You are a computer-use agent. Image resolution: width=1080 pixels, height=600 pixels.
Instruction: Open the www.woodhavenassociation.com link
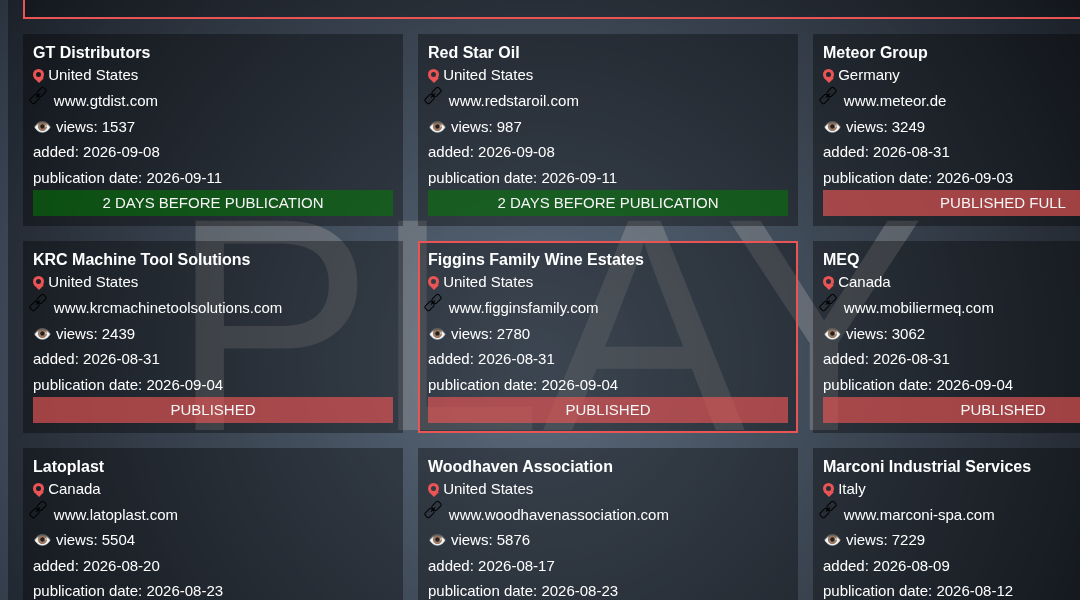tap(558, 515)
